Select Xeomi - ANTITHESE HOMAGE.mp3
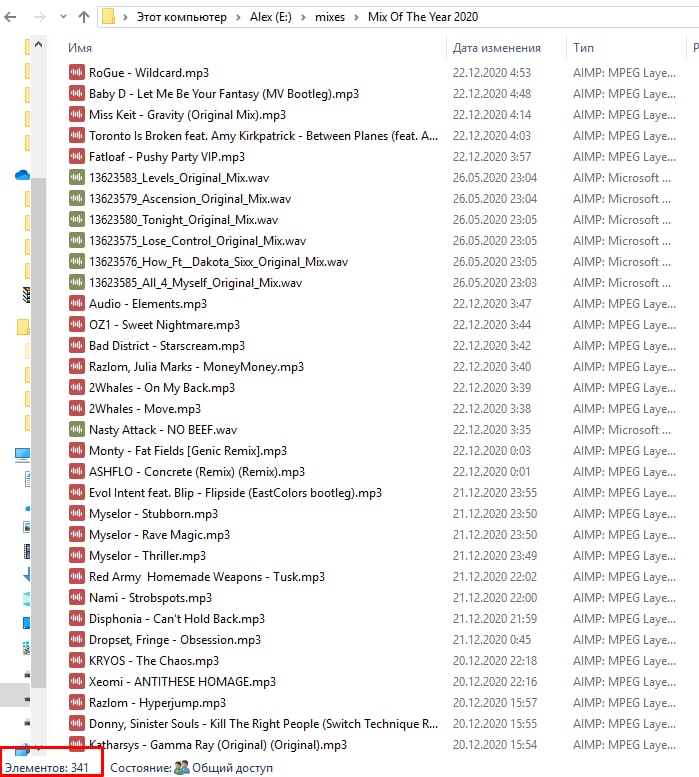This screenshot has width=699, height=777. [x=182, y=681]
